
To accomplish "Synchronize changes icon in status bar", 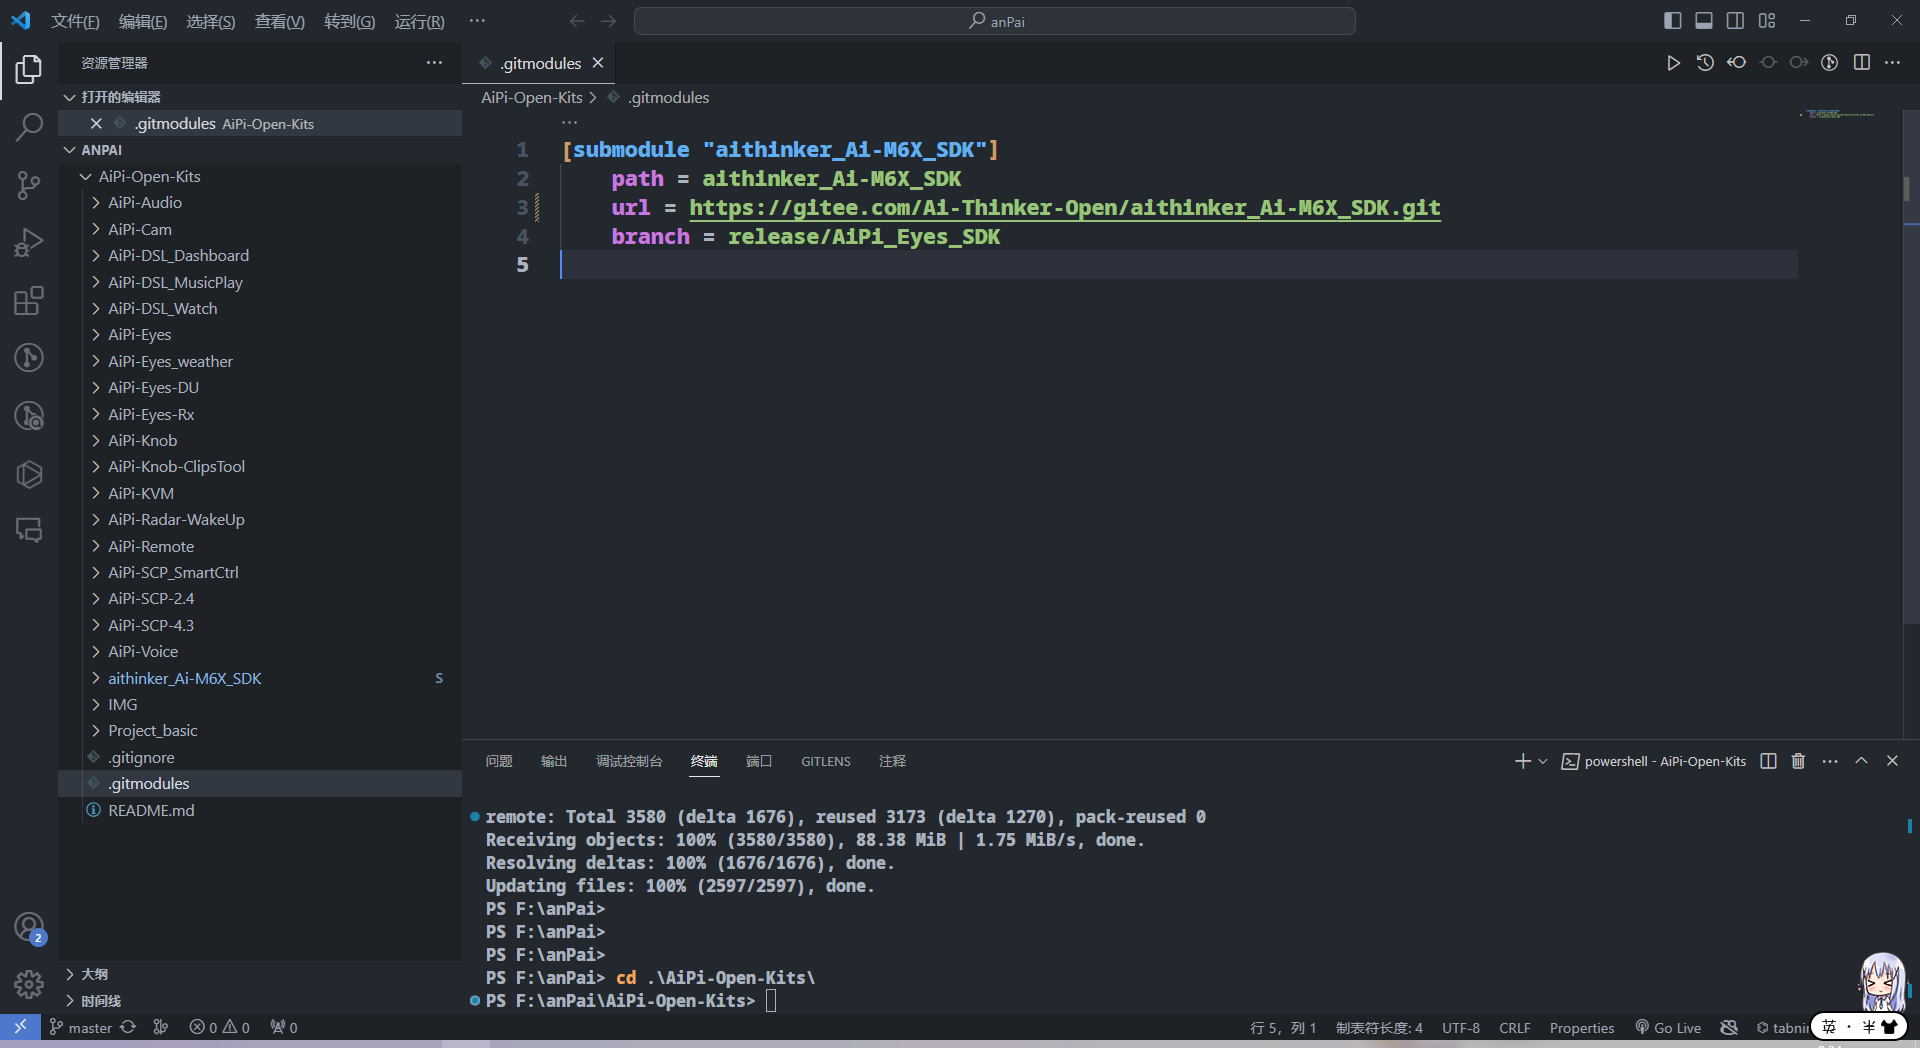I will [128, 1027].
